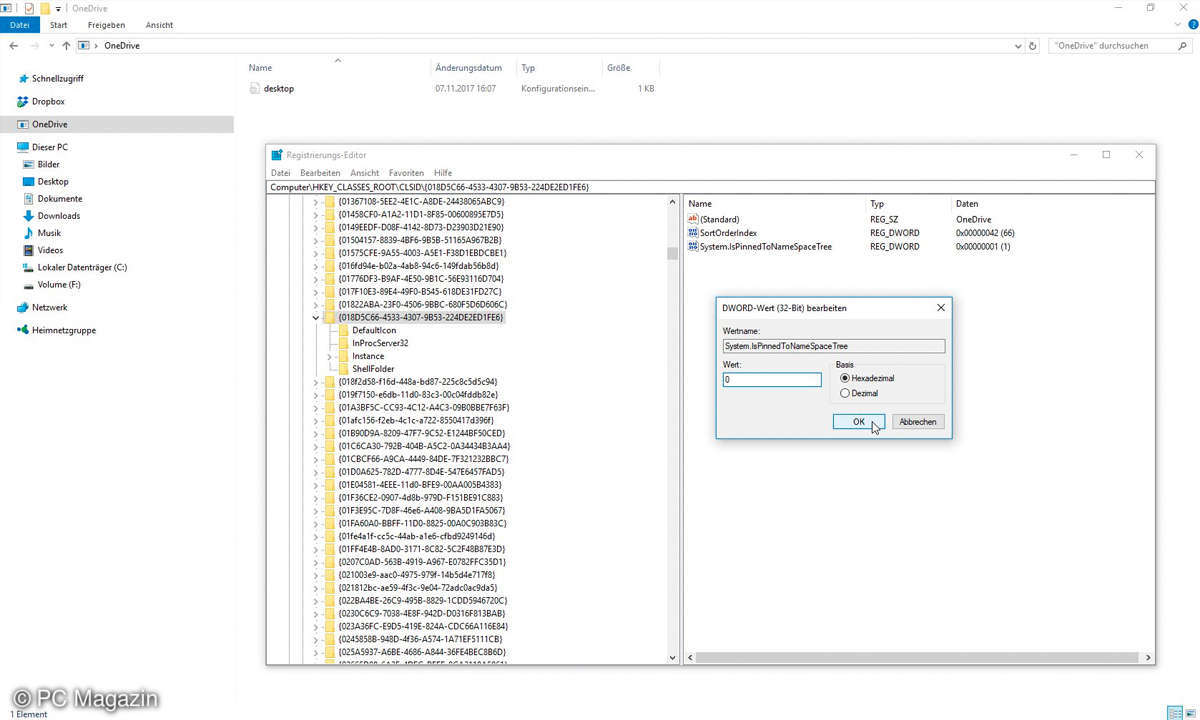
Task: Cancel the dialog with Abbrechen
Action: [918, 422]
